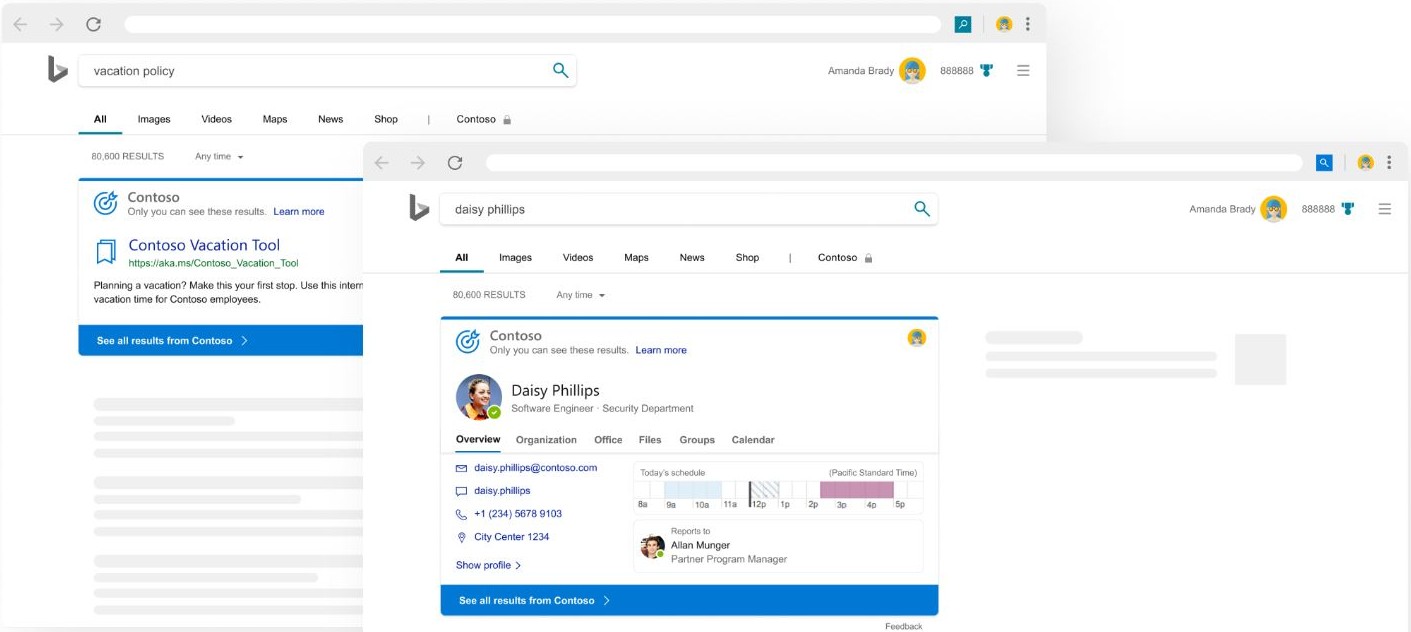Open the hamburger menu in the front Bing page
The width and height of the screenshot is (1411, 632).
(x=1385, y=209)
